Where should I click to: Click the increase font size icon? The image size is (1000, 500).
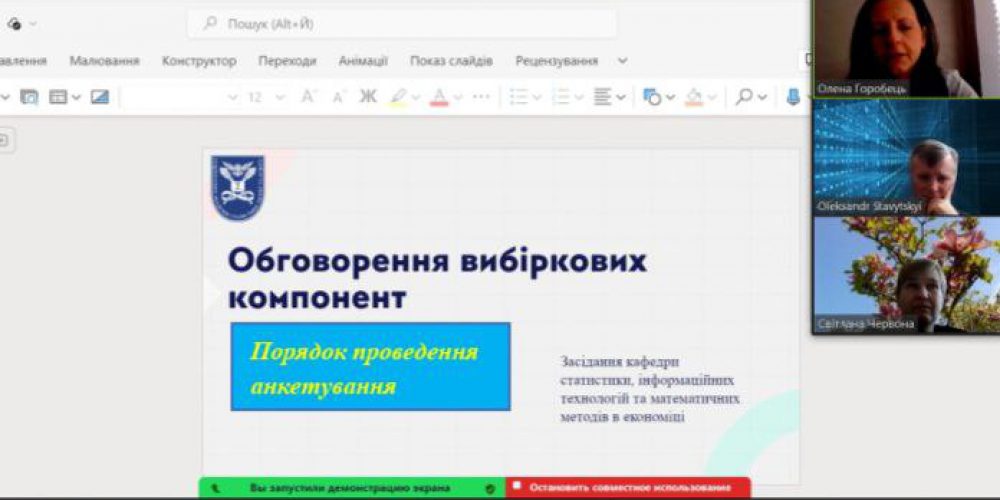(308, 97)
